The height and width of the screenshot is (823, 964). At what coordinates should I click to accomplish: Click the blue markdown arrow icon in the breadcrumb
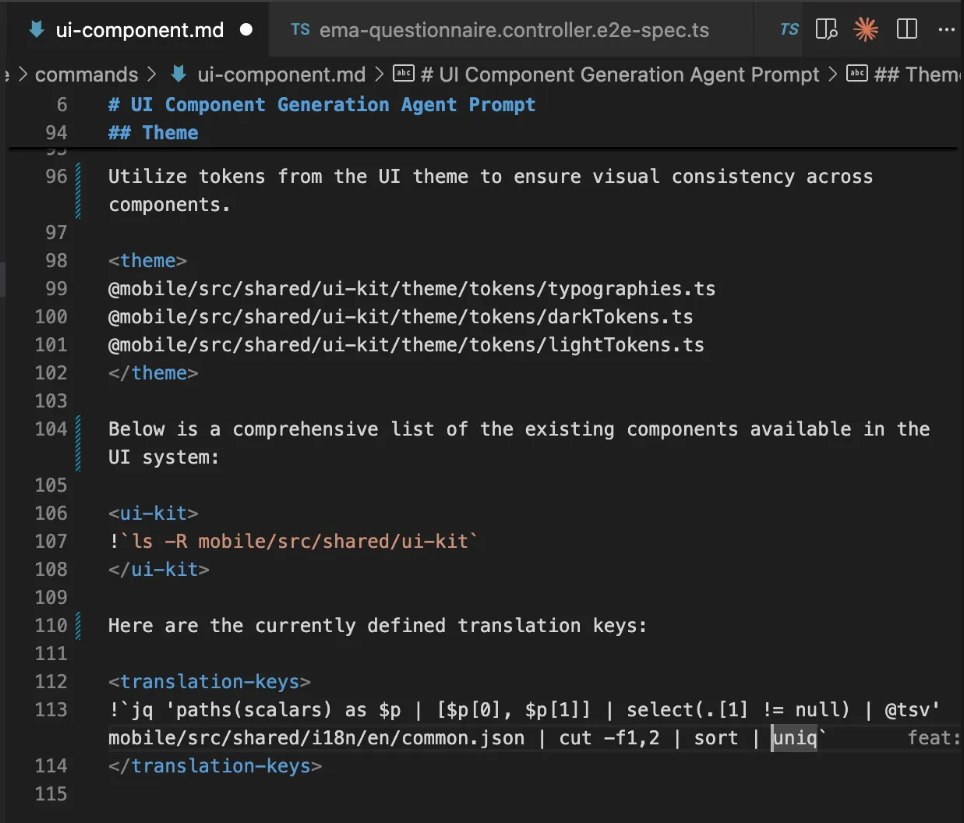180,75
